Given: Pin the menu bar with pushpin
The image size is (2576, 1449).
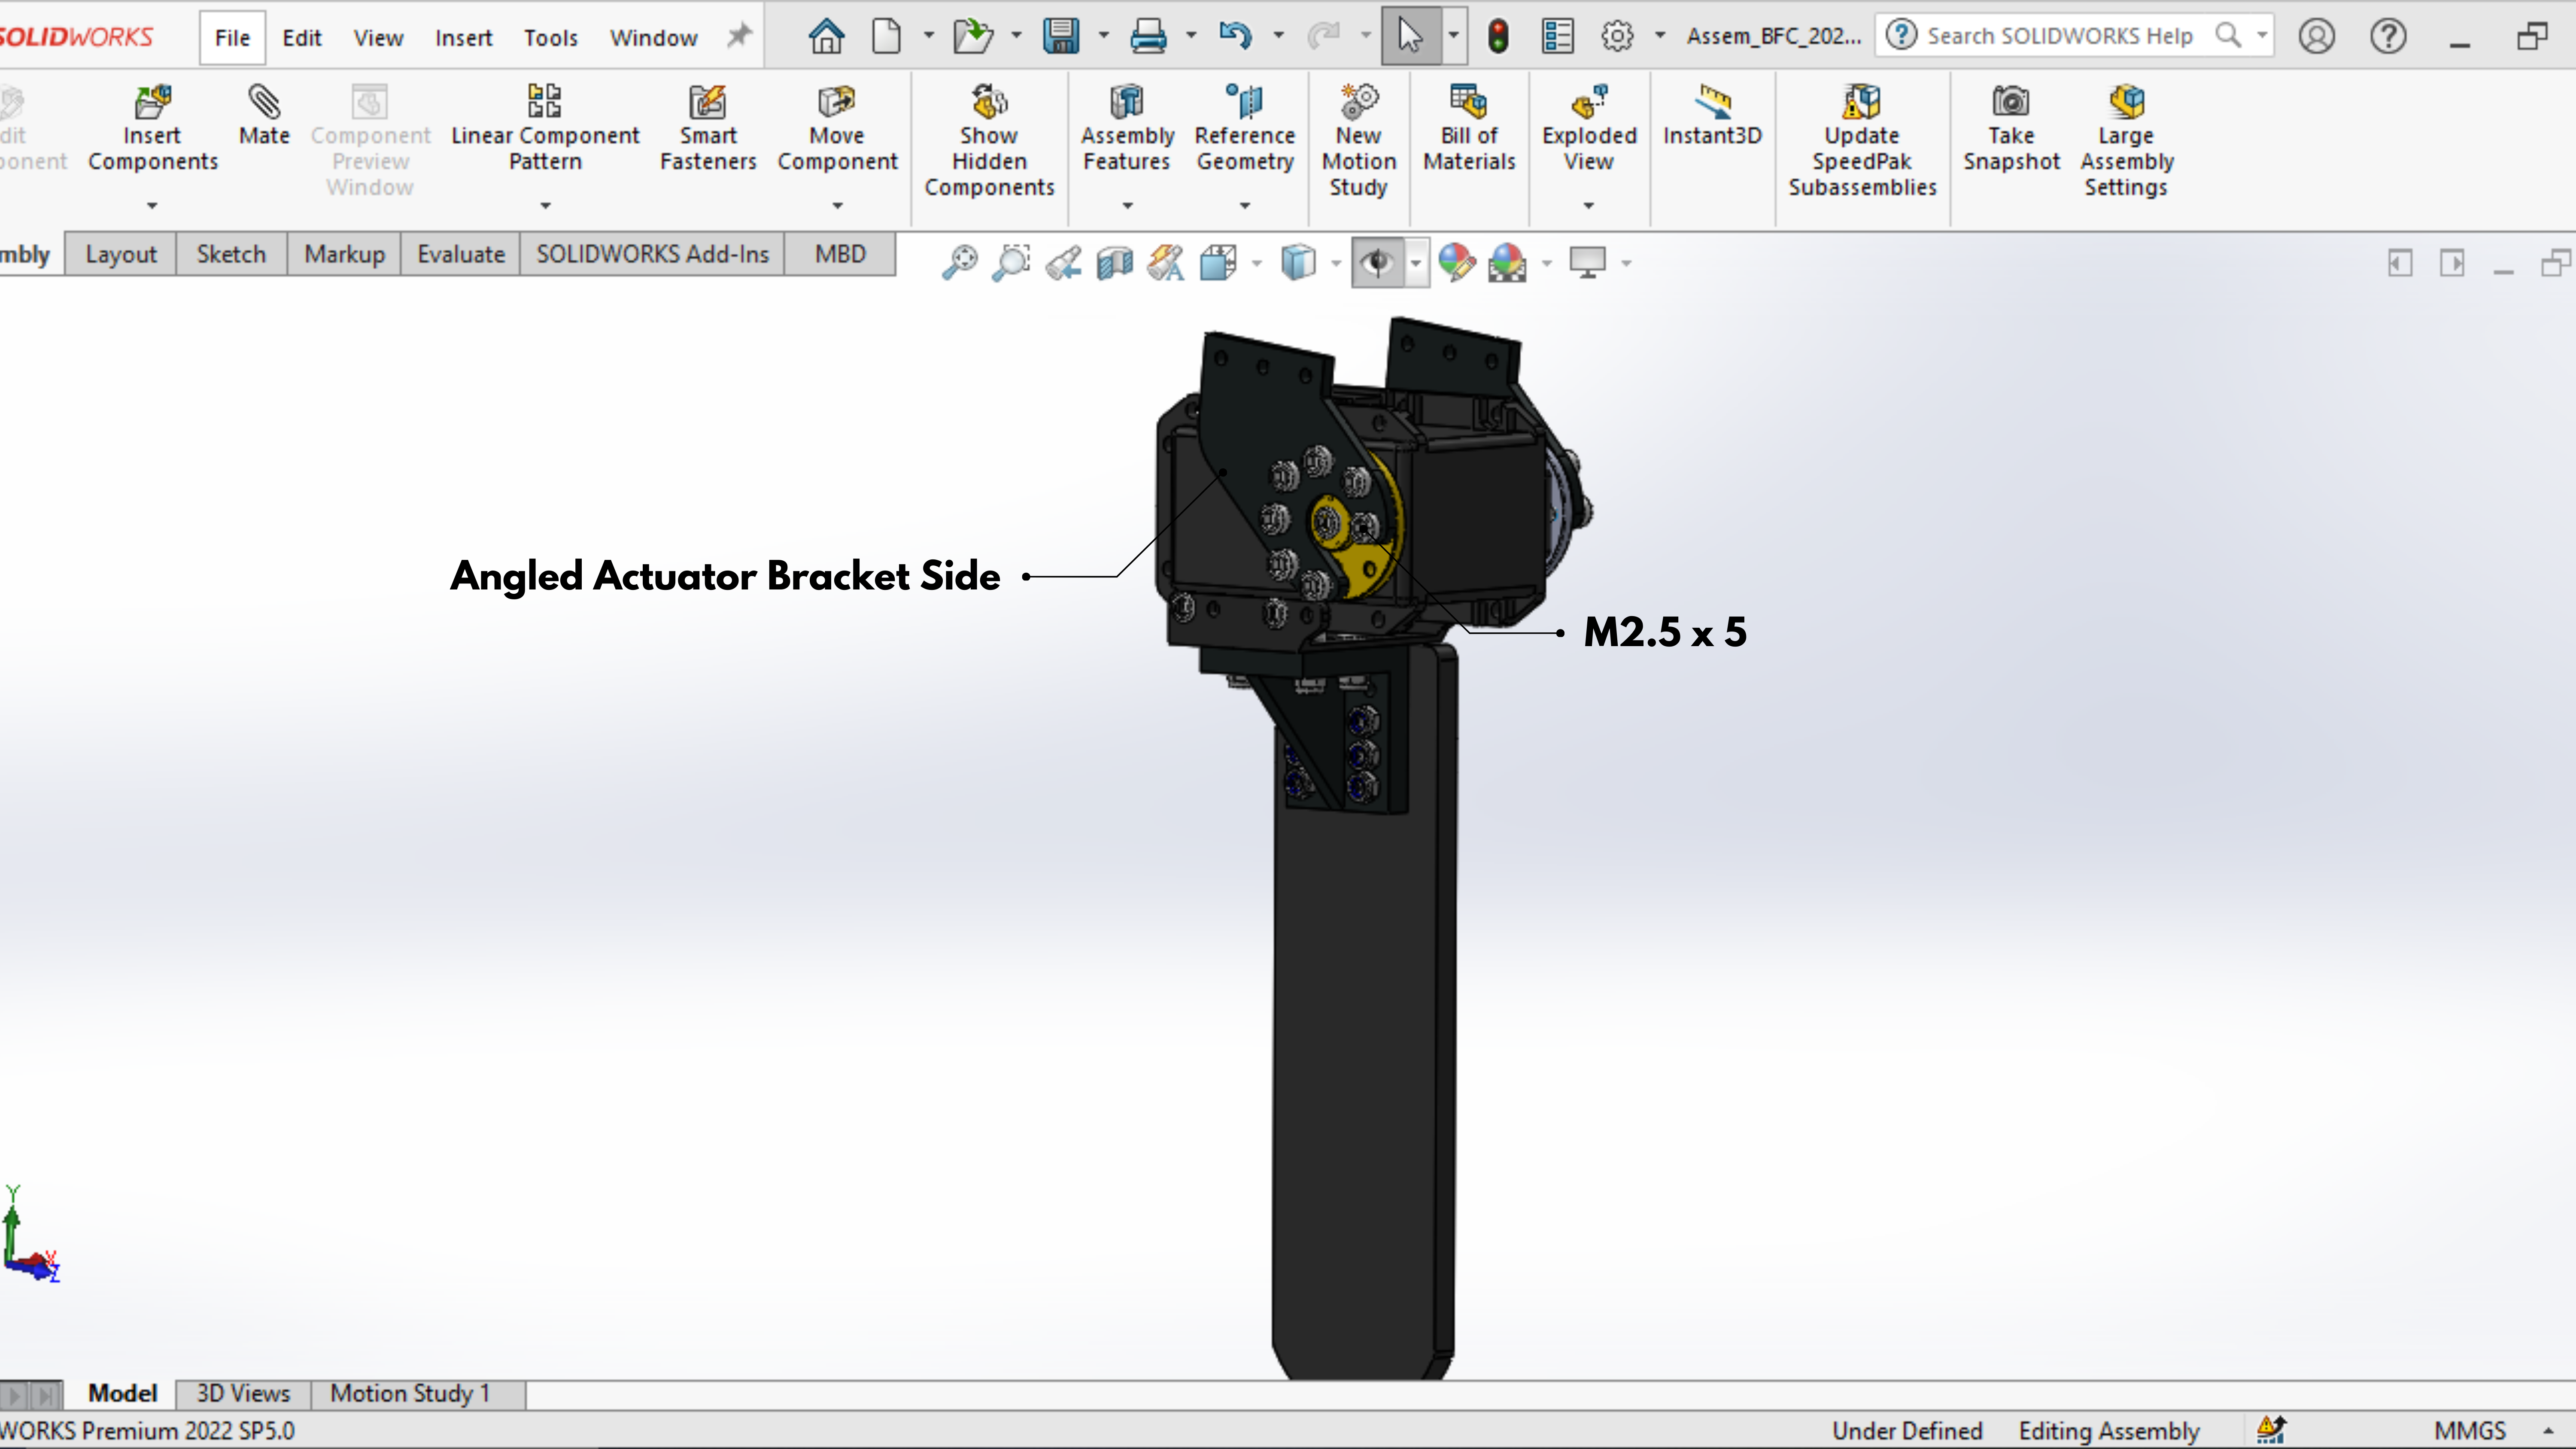Looking at the screenshot, I should pos(738,36).
